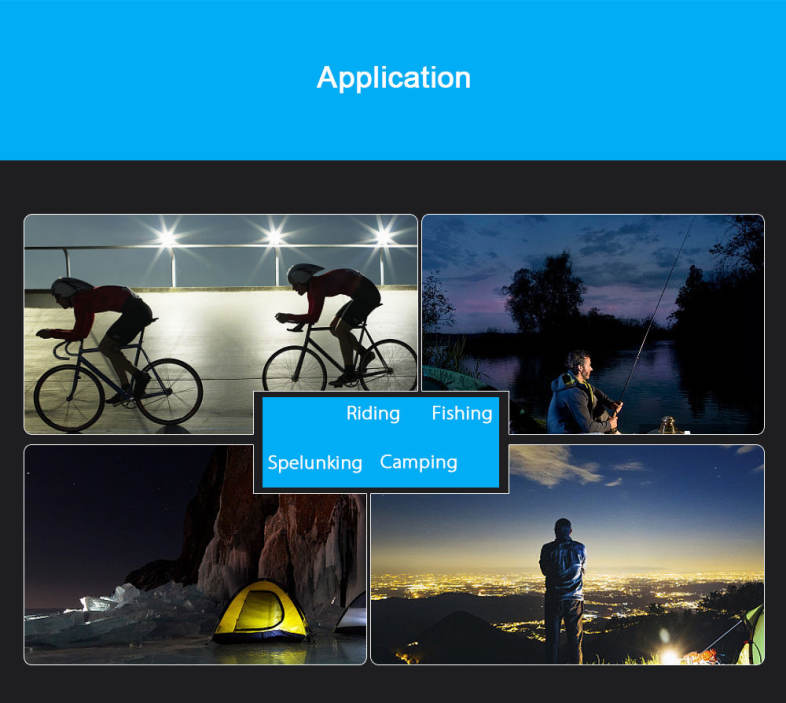Screen dimensions: 786x703
Task: Click the fishing rod against the sky
Action: pyautogui.click(x=660, y=300)
